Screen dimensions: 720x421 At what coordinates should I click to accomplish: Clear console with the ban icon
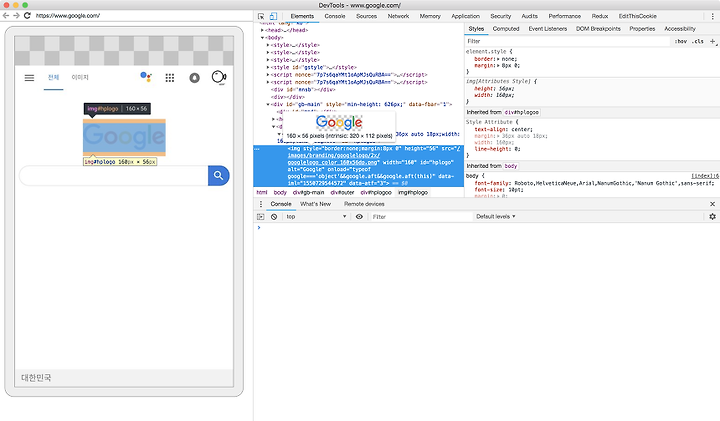[274, 217]
